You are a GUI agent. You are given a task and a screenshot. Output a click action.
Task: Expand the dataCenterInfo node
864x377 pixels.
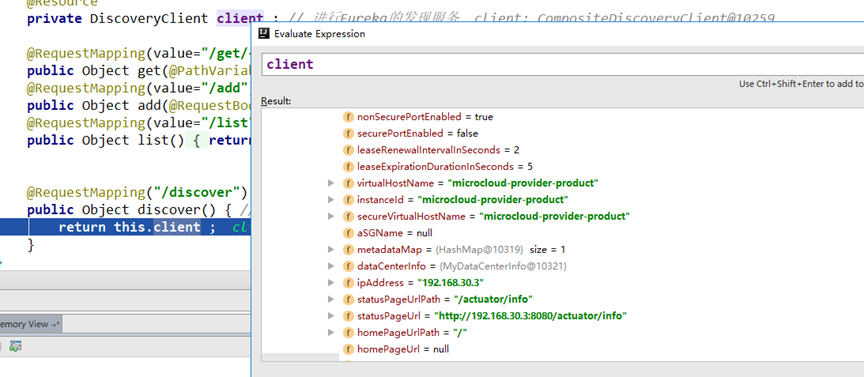331,266
